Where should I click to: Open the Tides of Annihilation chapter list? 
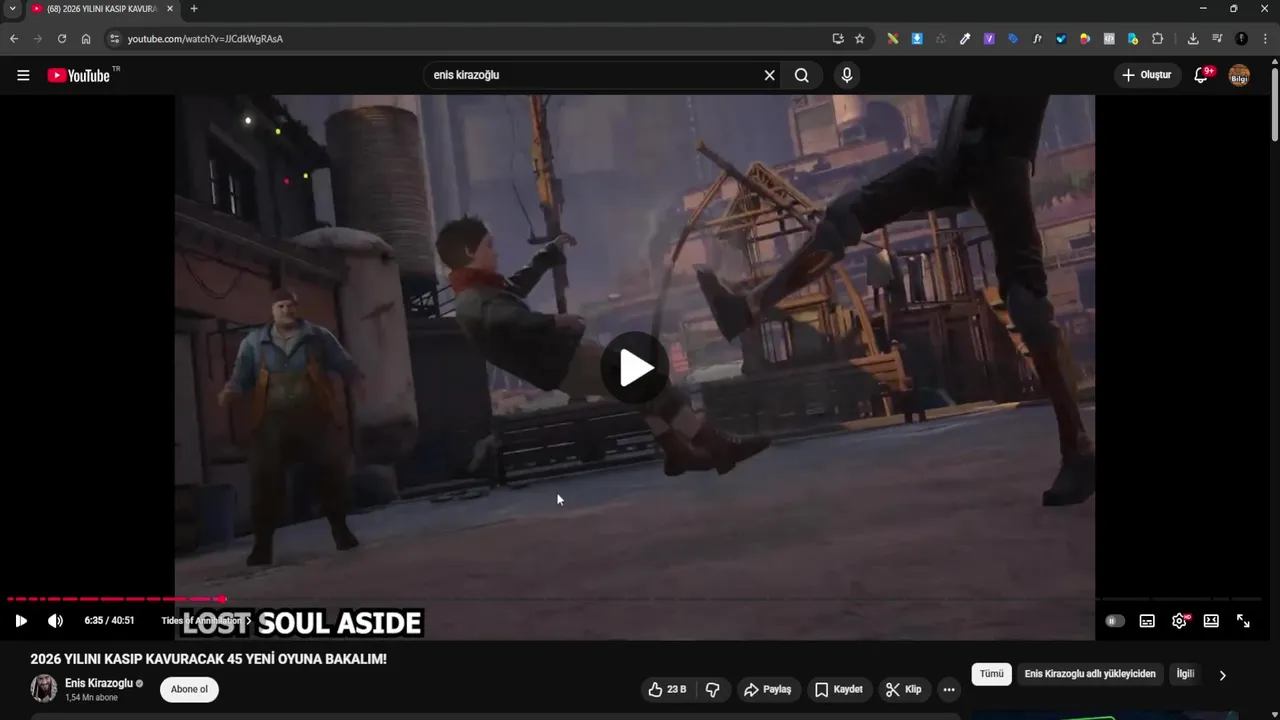coord(206,621)
